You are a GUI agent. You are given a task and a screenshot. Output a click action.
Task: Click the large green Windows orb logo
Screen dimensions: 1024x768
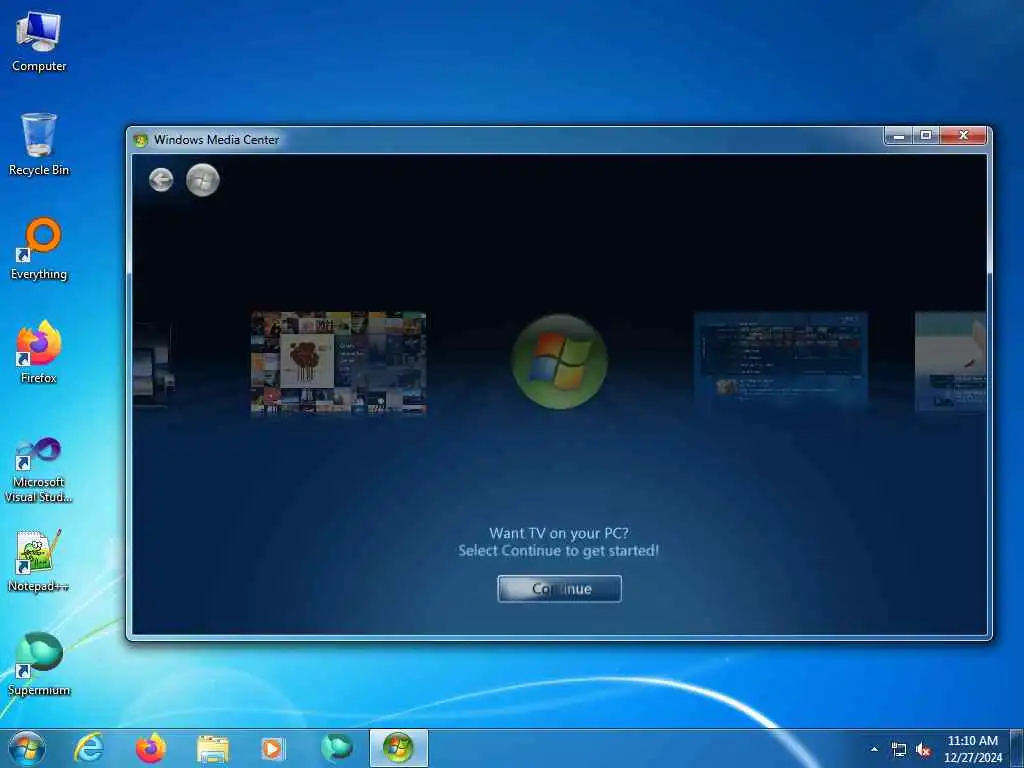coord(559,362)
